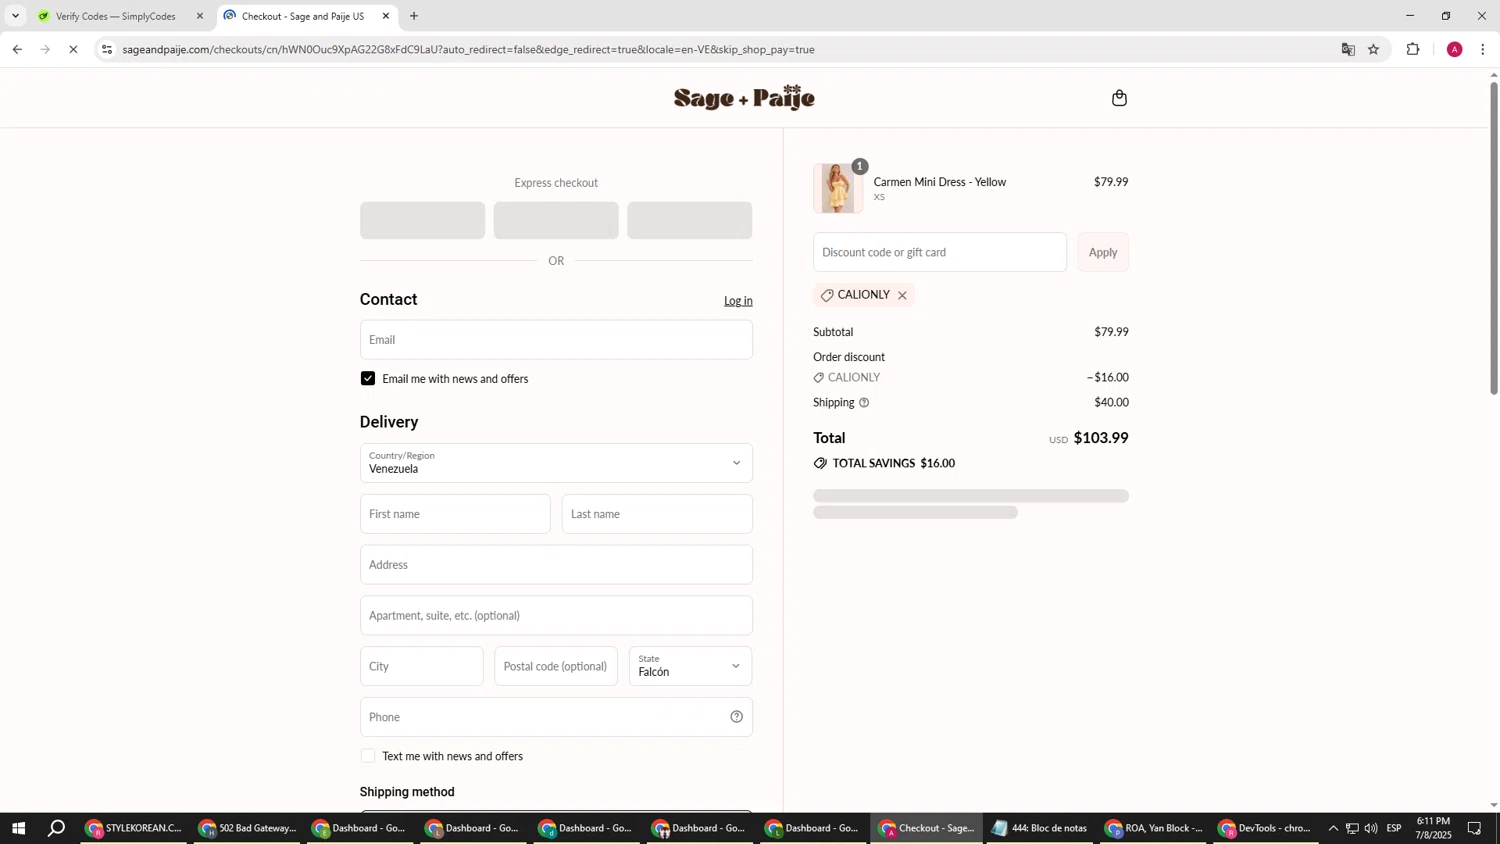This screenshot has width=1500, height=844.
Task: Open Windows notification center icon
Action: pyautogui.click(x=1475, y=828)
